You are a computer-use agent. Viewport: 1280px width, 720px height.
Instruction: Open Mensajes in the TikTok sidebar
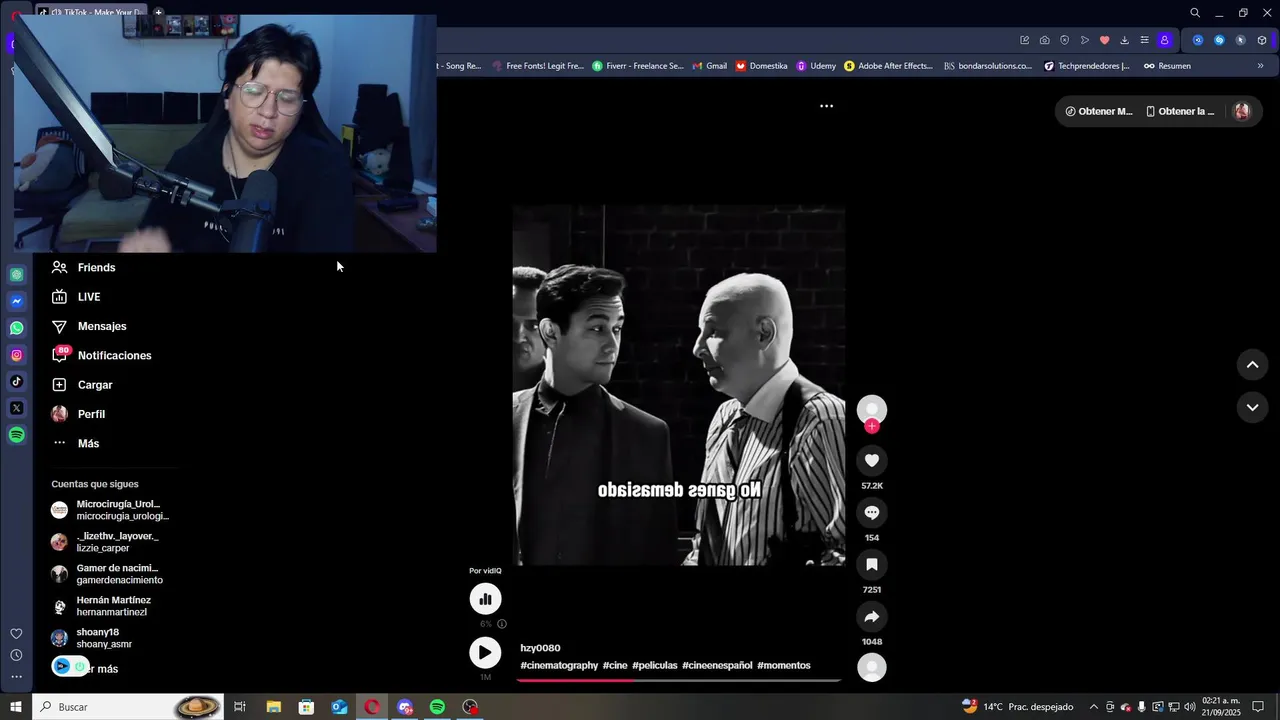89,326
